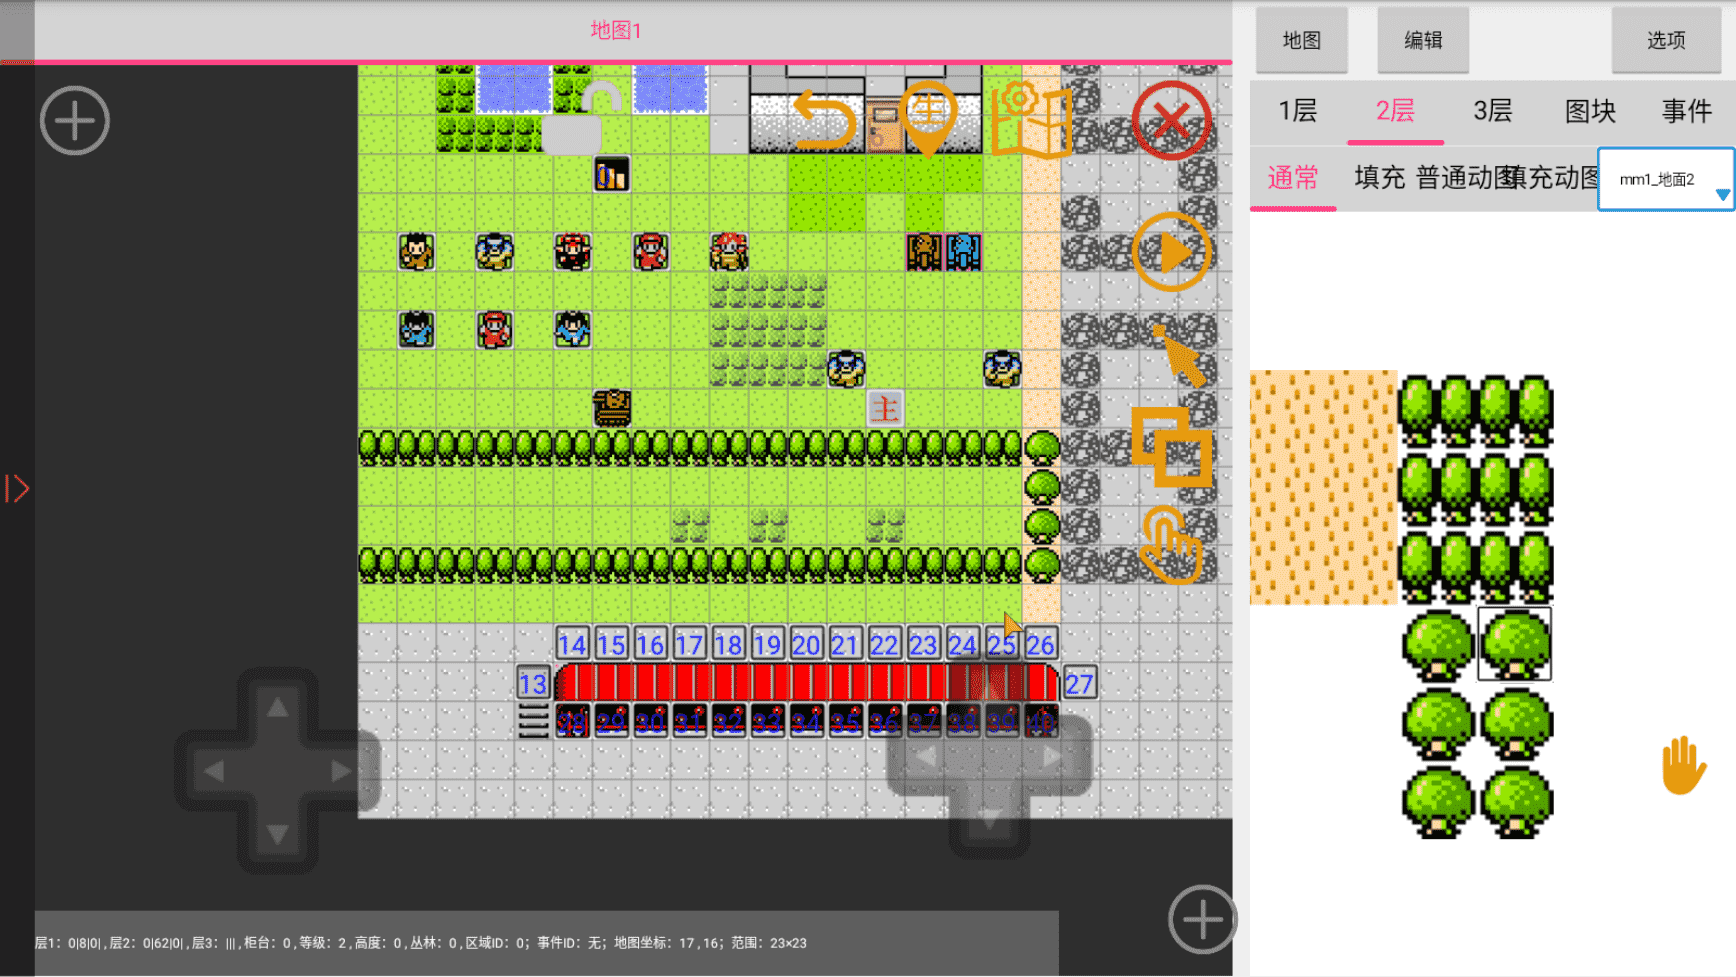Switch to the 3层 layer tab

pos(1492,111)
